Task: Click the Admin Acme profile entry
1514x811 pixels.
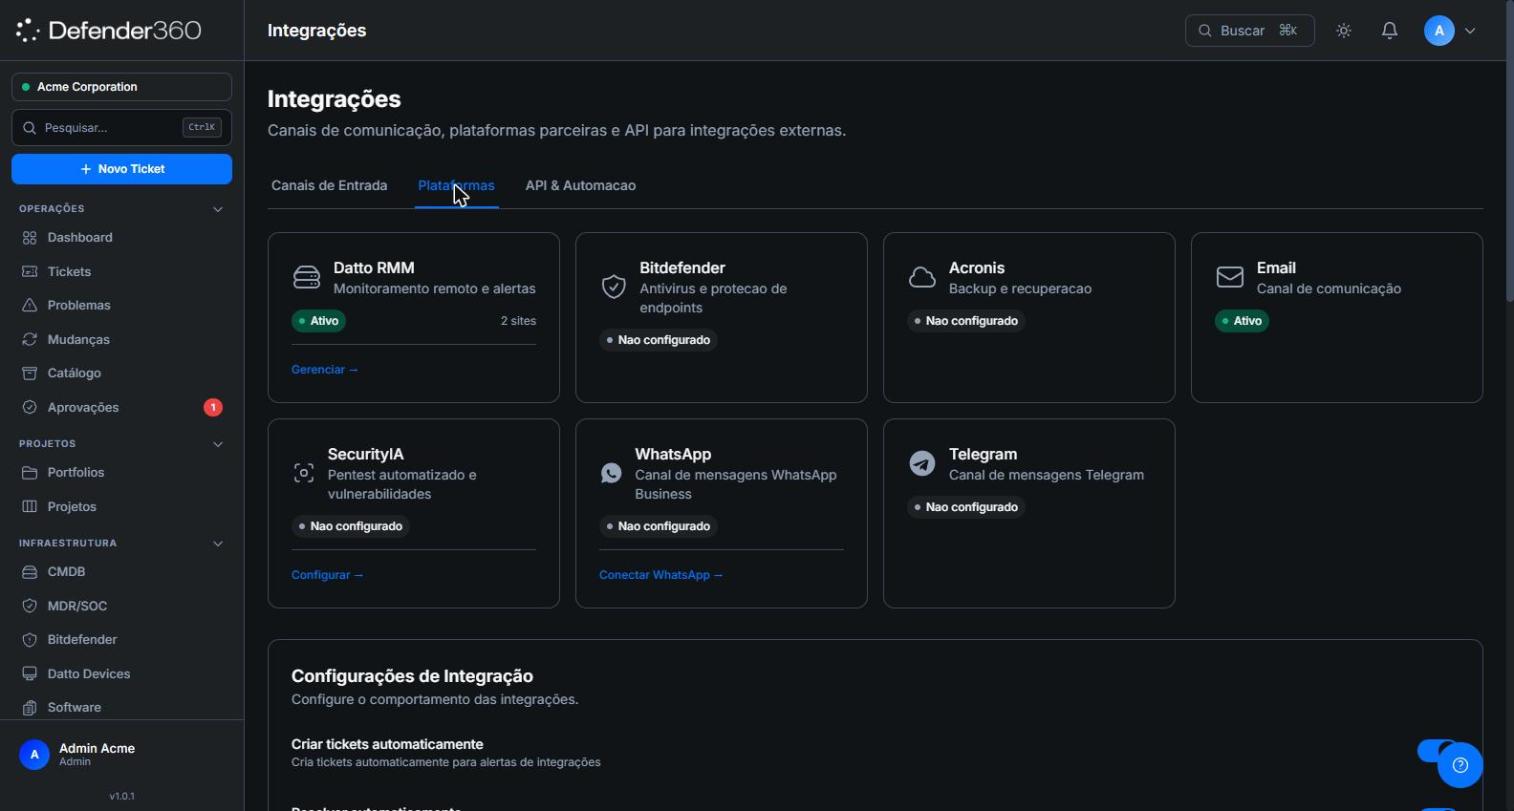Action: click(122, 755)
